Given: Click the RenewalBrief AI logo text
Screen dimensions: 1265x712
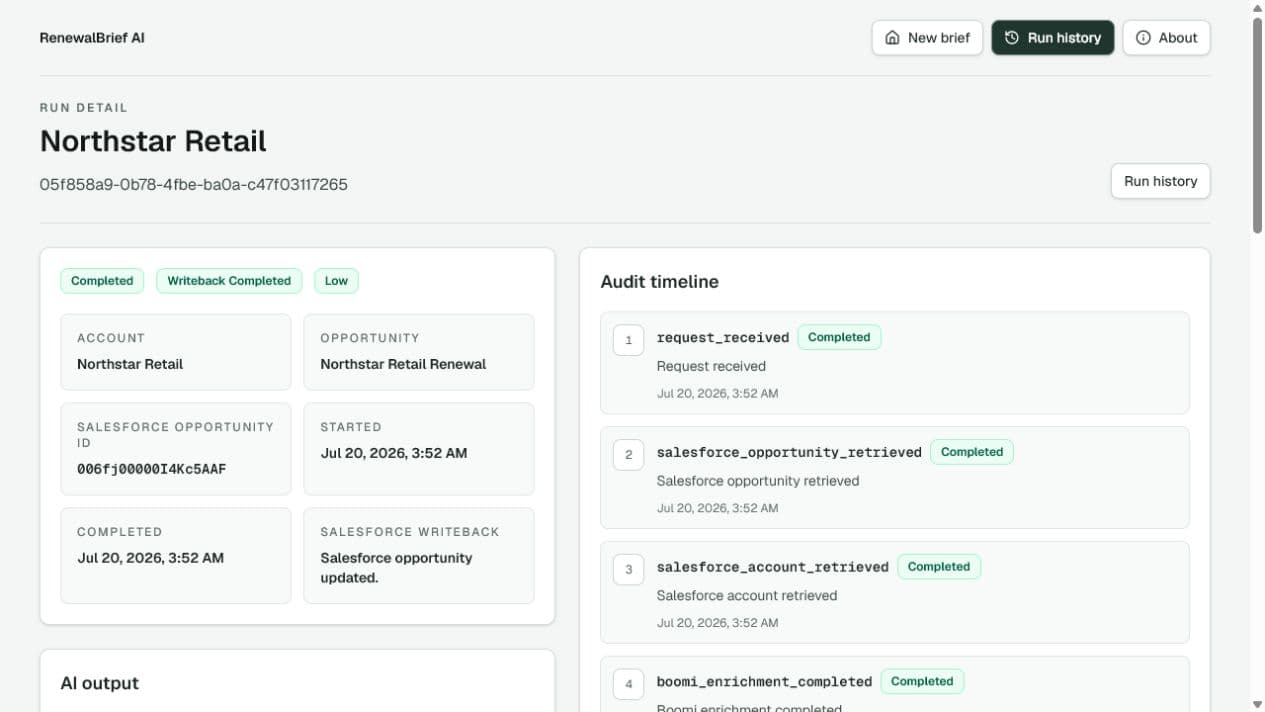Looking at the screenshot, I should point(92,38).
